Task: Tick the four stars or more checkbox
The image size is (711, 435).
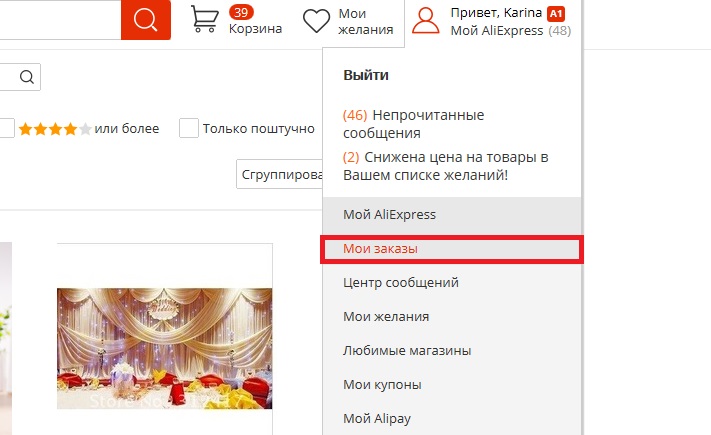Action: coord(6,128)
